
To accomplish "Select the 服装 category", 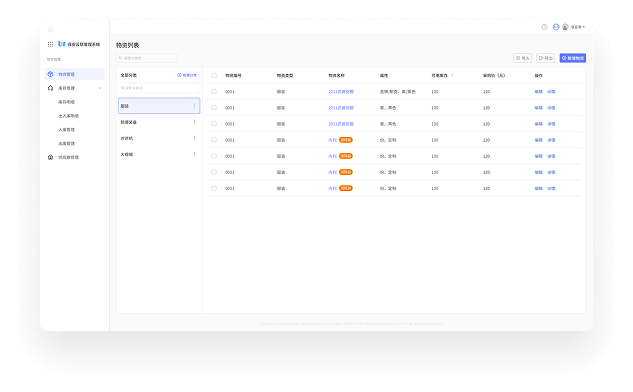I will pos(159,106).
